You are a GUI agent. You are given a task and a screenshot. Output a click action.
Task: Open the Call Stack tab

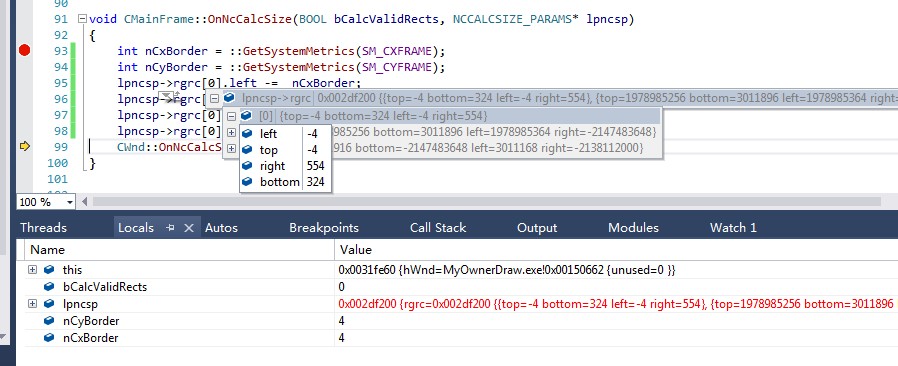(x=438, y=227)
